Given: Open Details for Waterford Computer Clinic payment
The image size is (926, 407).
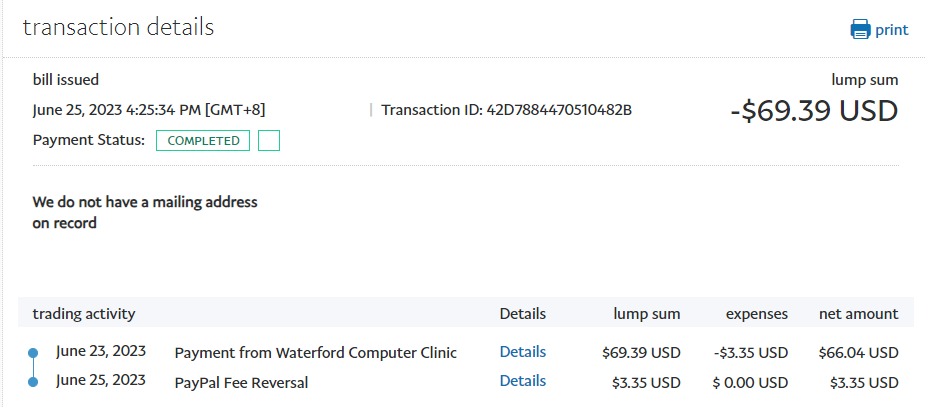Looking at the screenshot, I should [523, 352].
